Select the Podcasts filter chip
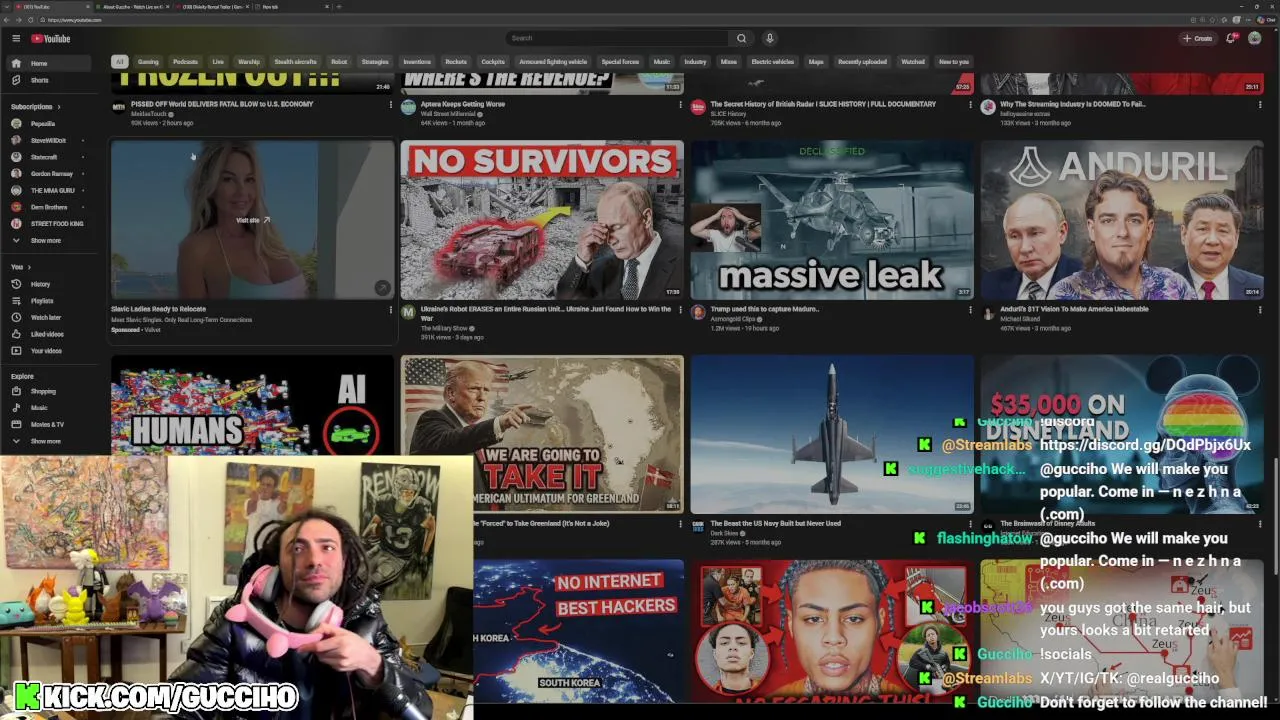 185,62
